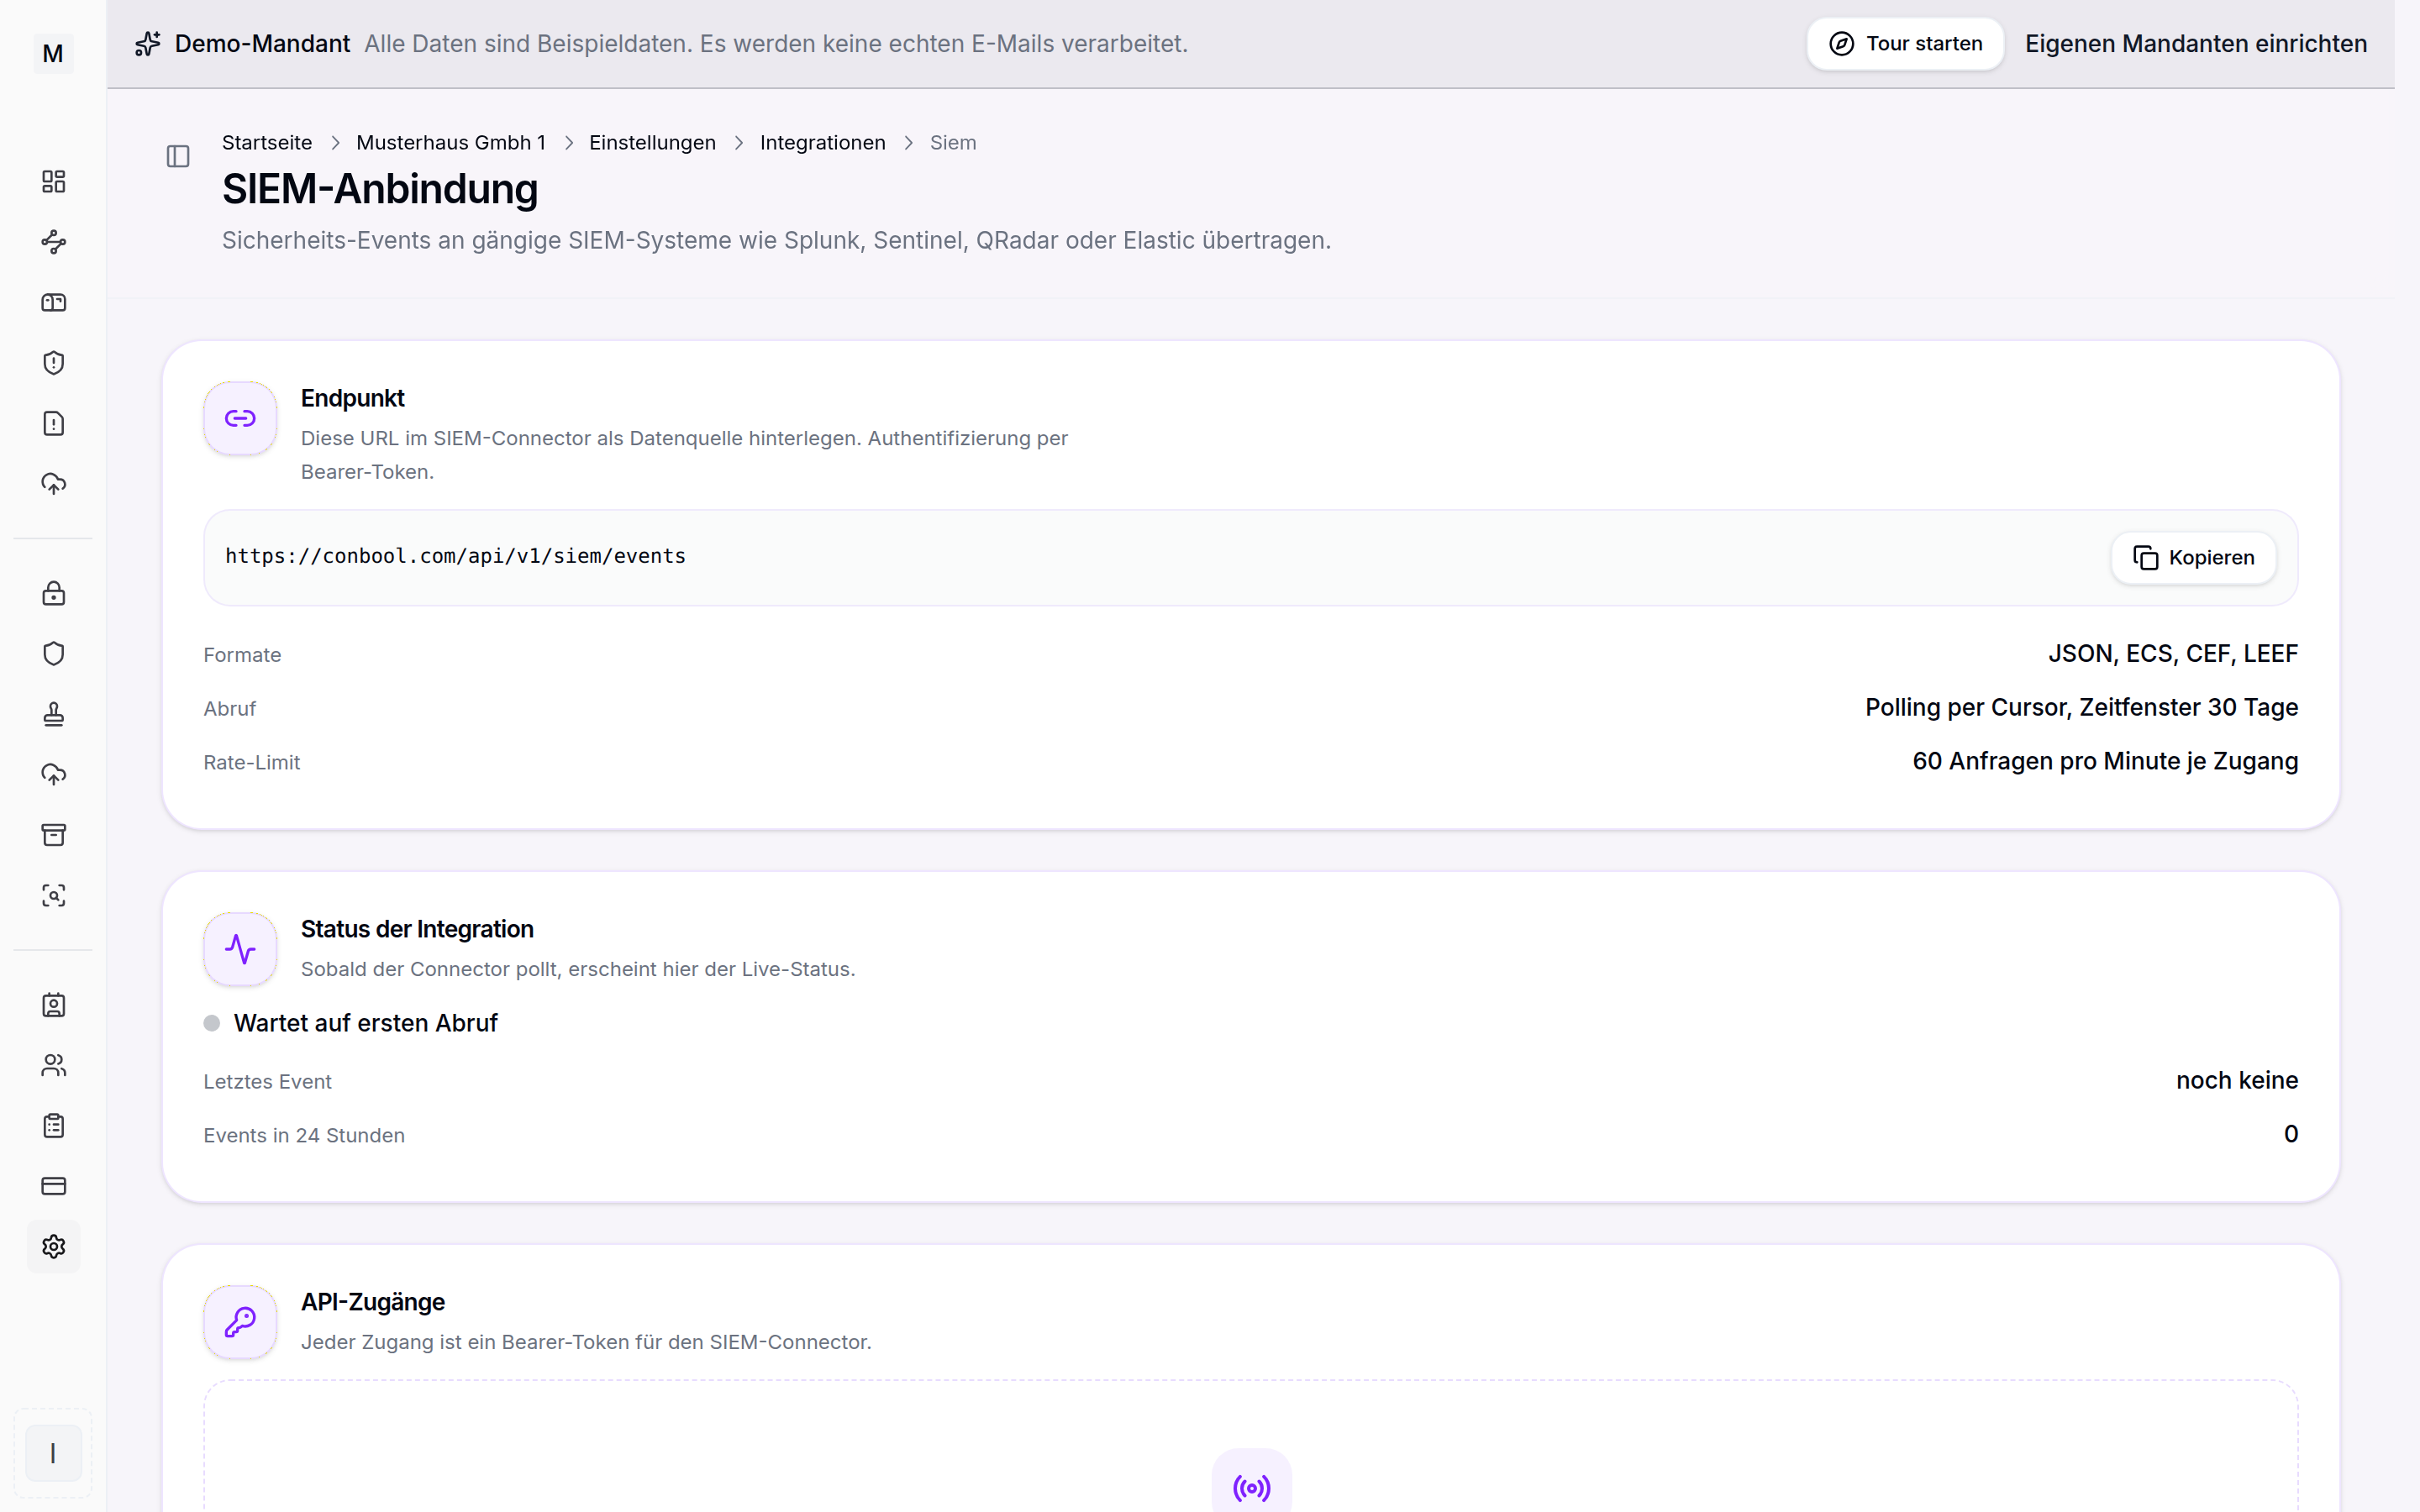Open the users group icon in sidebar
Viewport: 2420px width, 1512px height.
53,1066
